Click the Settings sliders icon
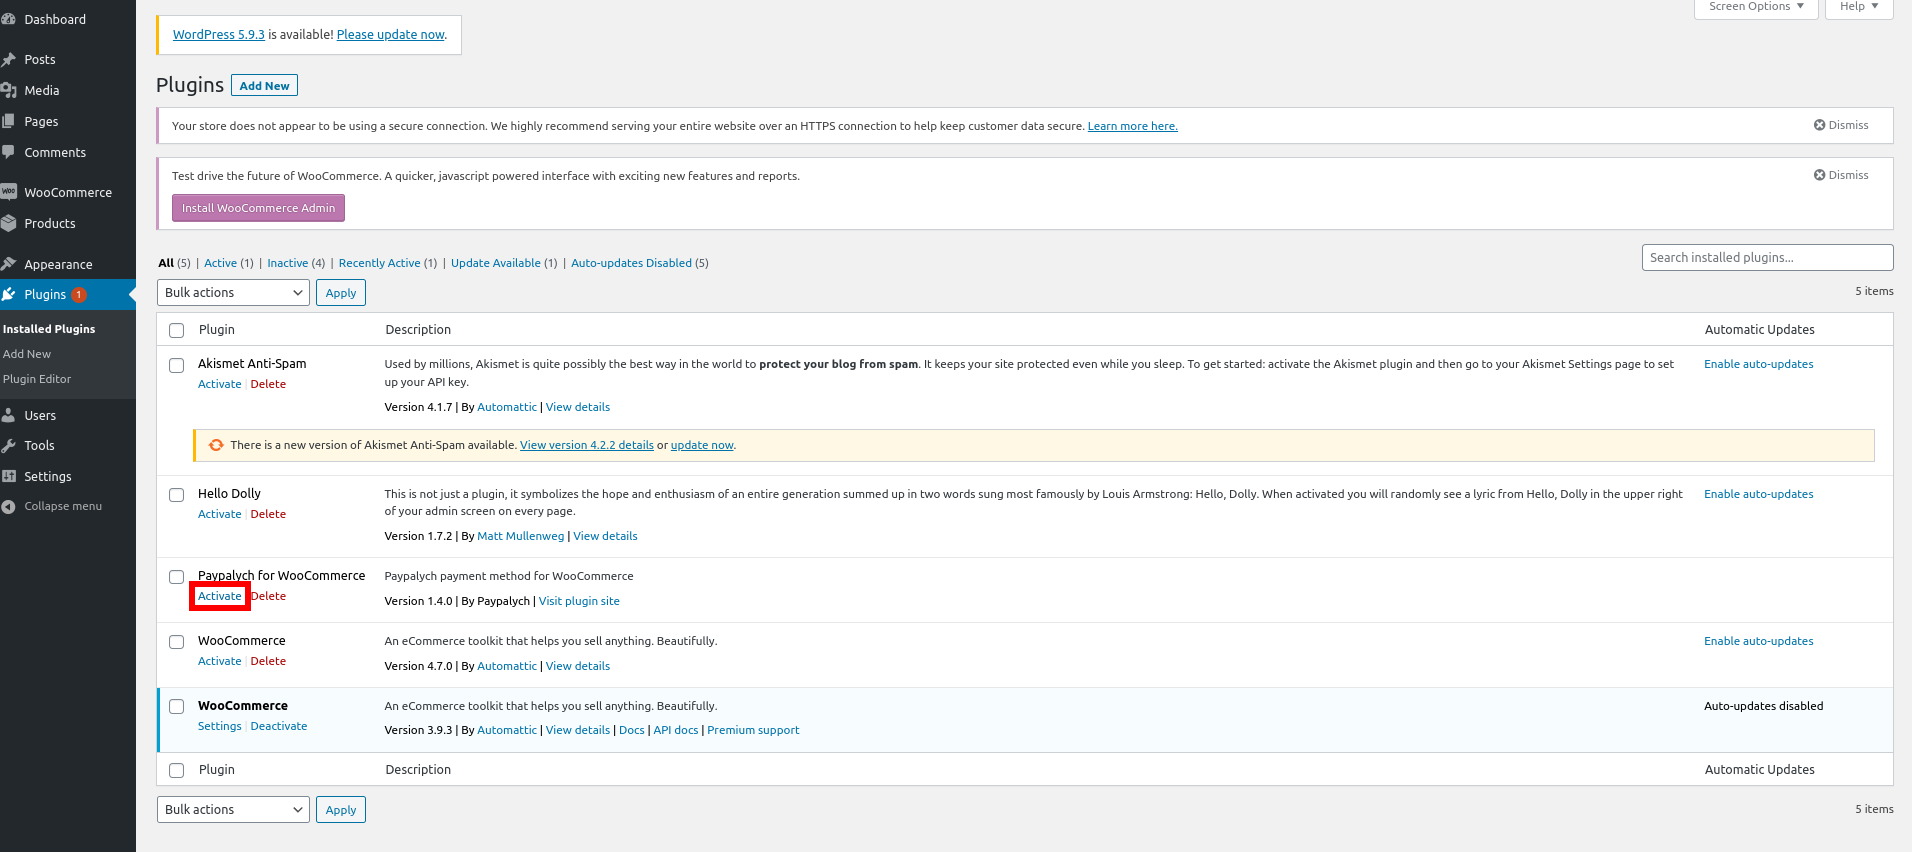 pyautogui.click(x=8, y=476)
